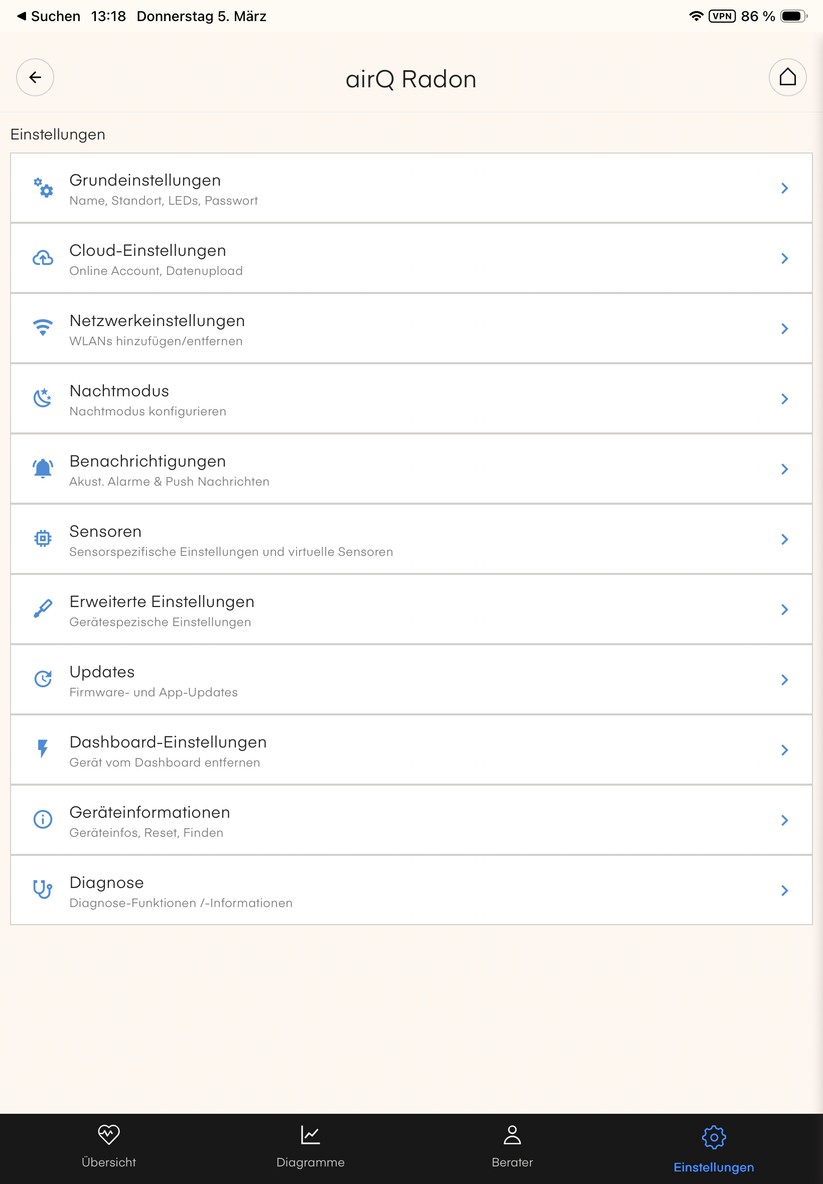823x1184 pixels.
Task: Click 'Sensorspezifische Einstellungen und virtuelle Sensoren' text
Action: point(231,552)
